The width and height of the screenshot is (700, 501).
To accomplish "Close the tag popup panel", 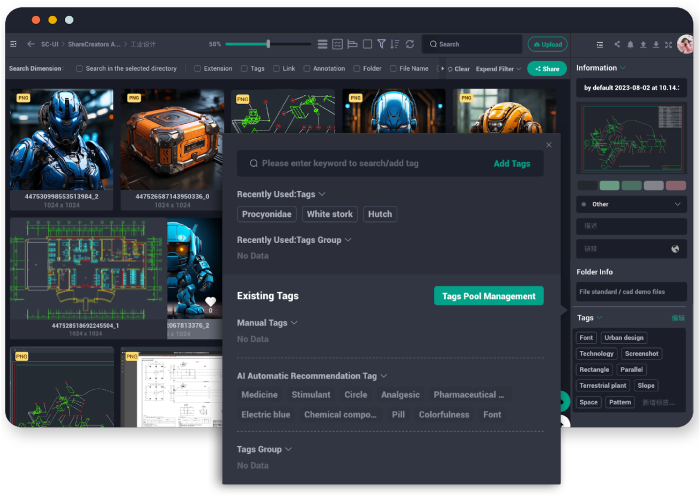I will 548,145.
